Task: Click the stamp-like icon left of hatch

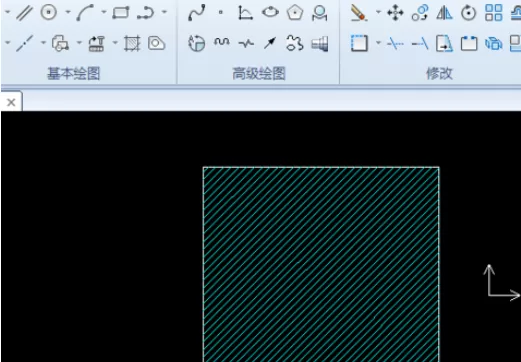Action: click(x=97, y=44)
